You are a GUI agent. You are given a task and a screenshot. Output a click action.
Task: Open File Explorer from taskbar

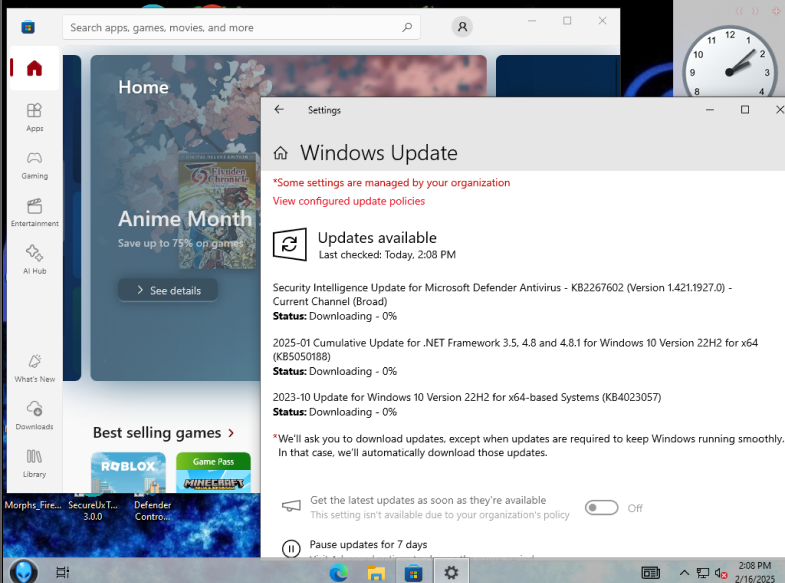point(376,572)
